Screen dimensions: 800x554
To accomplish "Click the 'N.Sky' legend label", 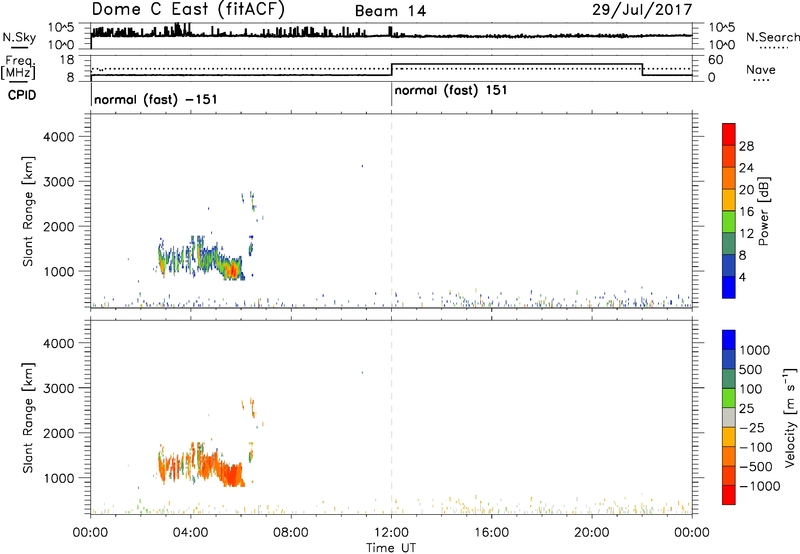I will click(19, 37).
